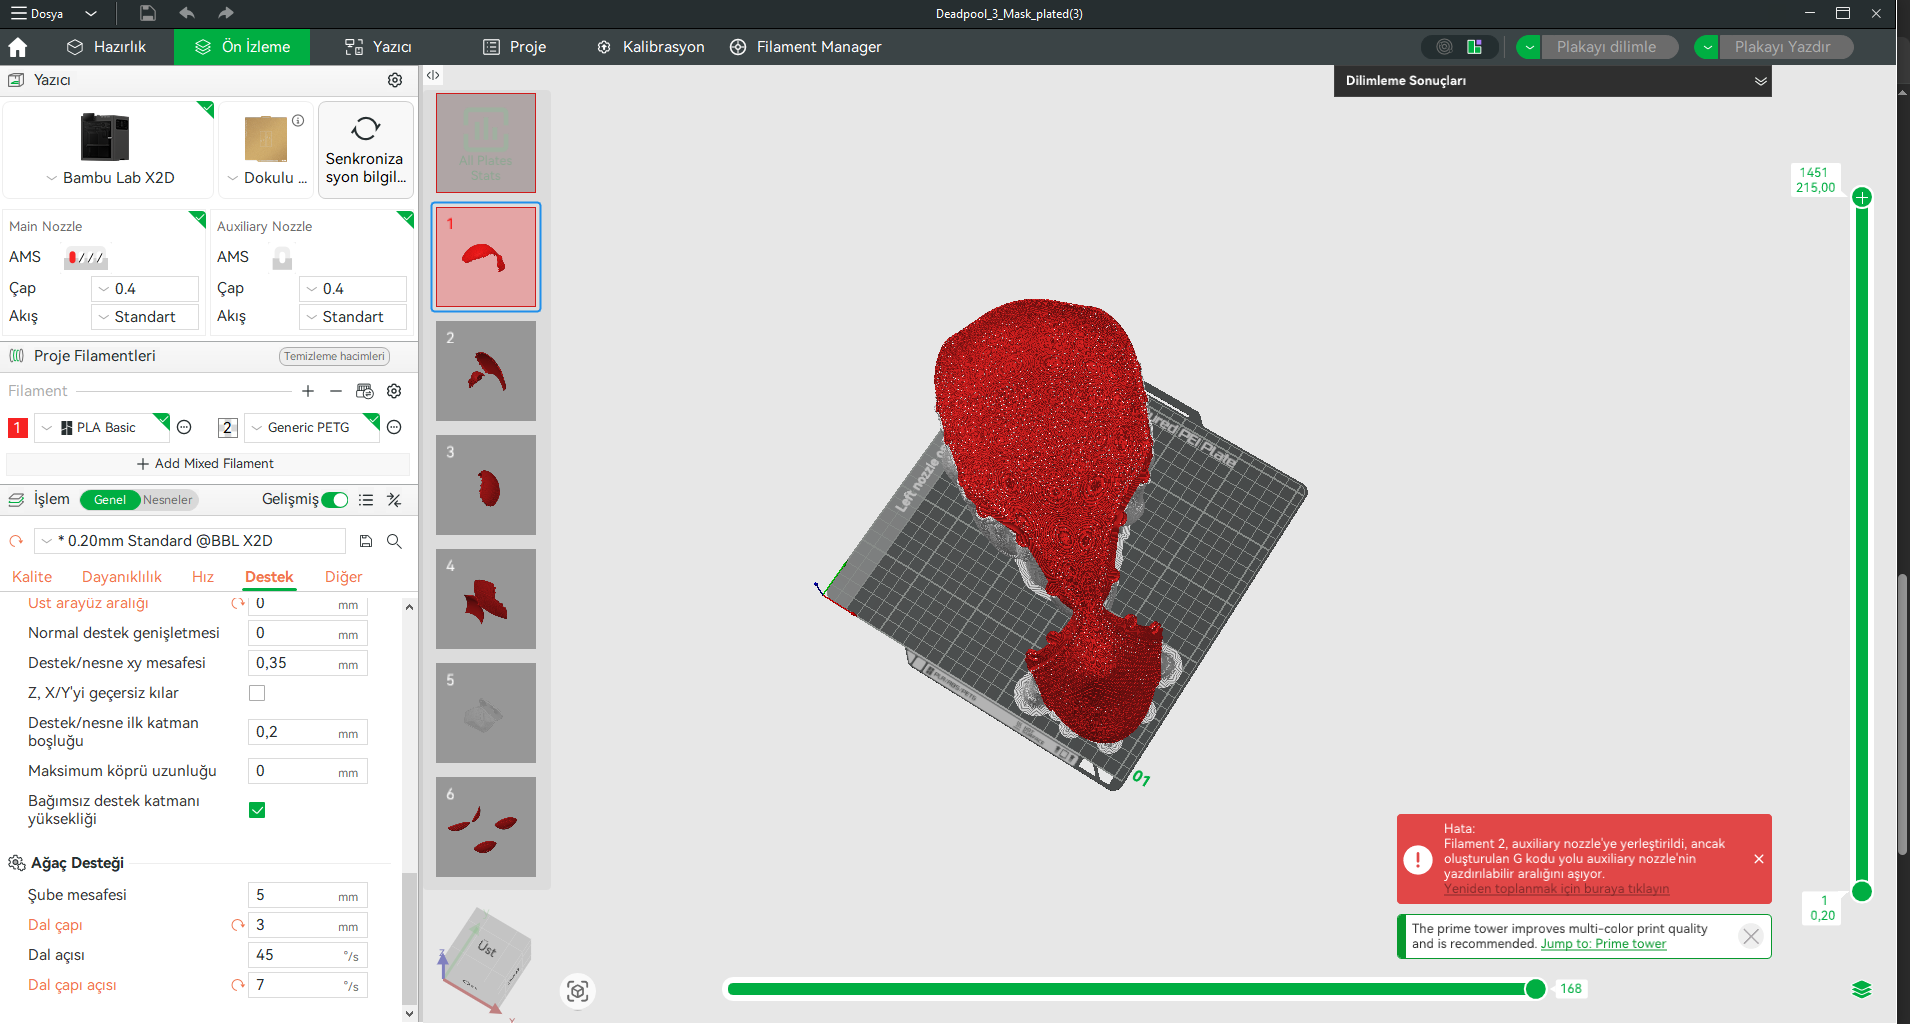1910x1024 pixels.
Task: Click the Plakayı Yazdır button
Action: [1784, 47]
